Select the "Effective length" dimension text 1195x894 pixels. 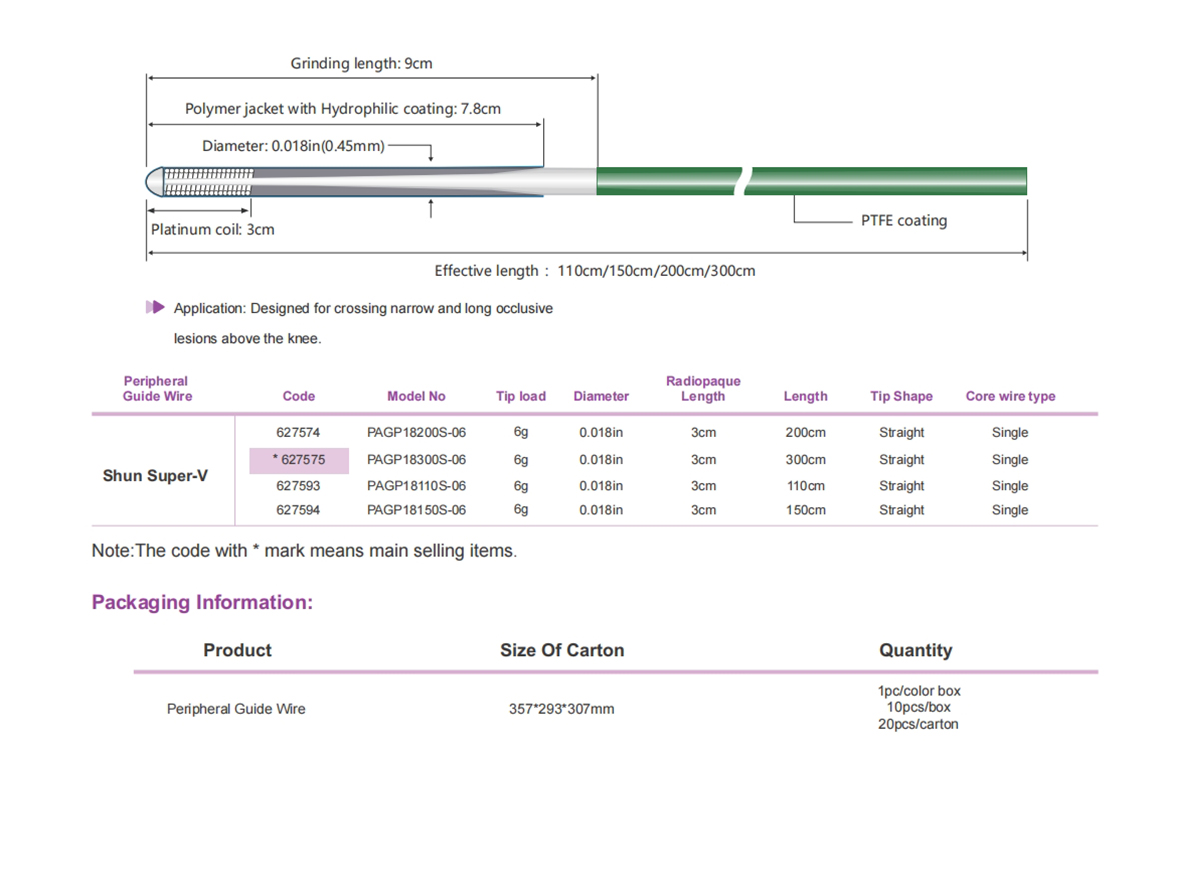(x=594, y=271)
